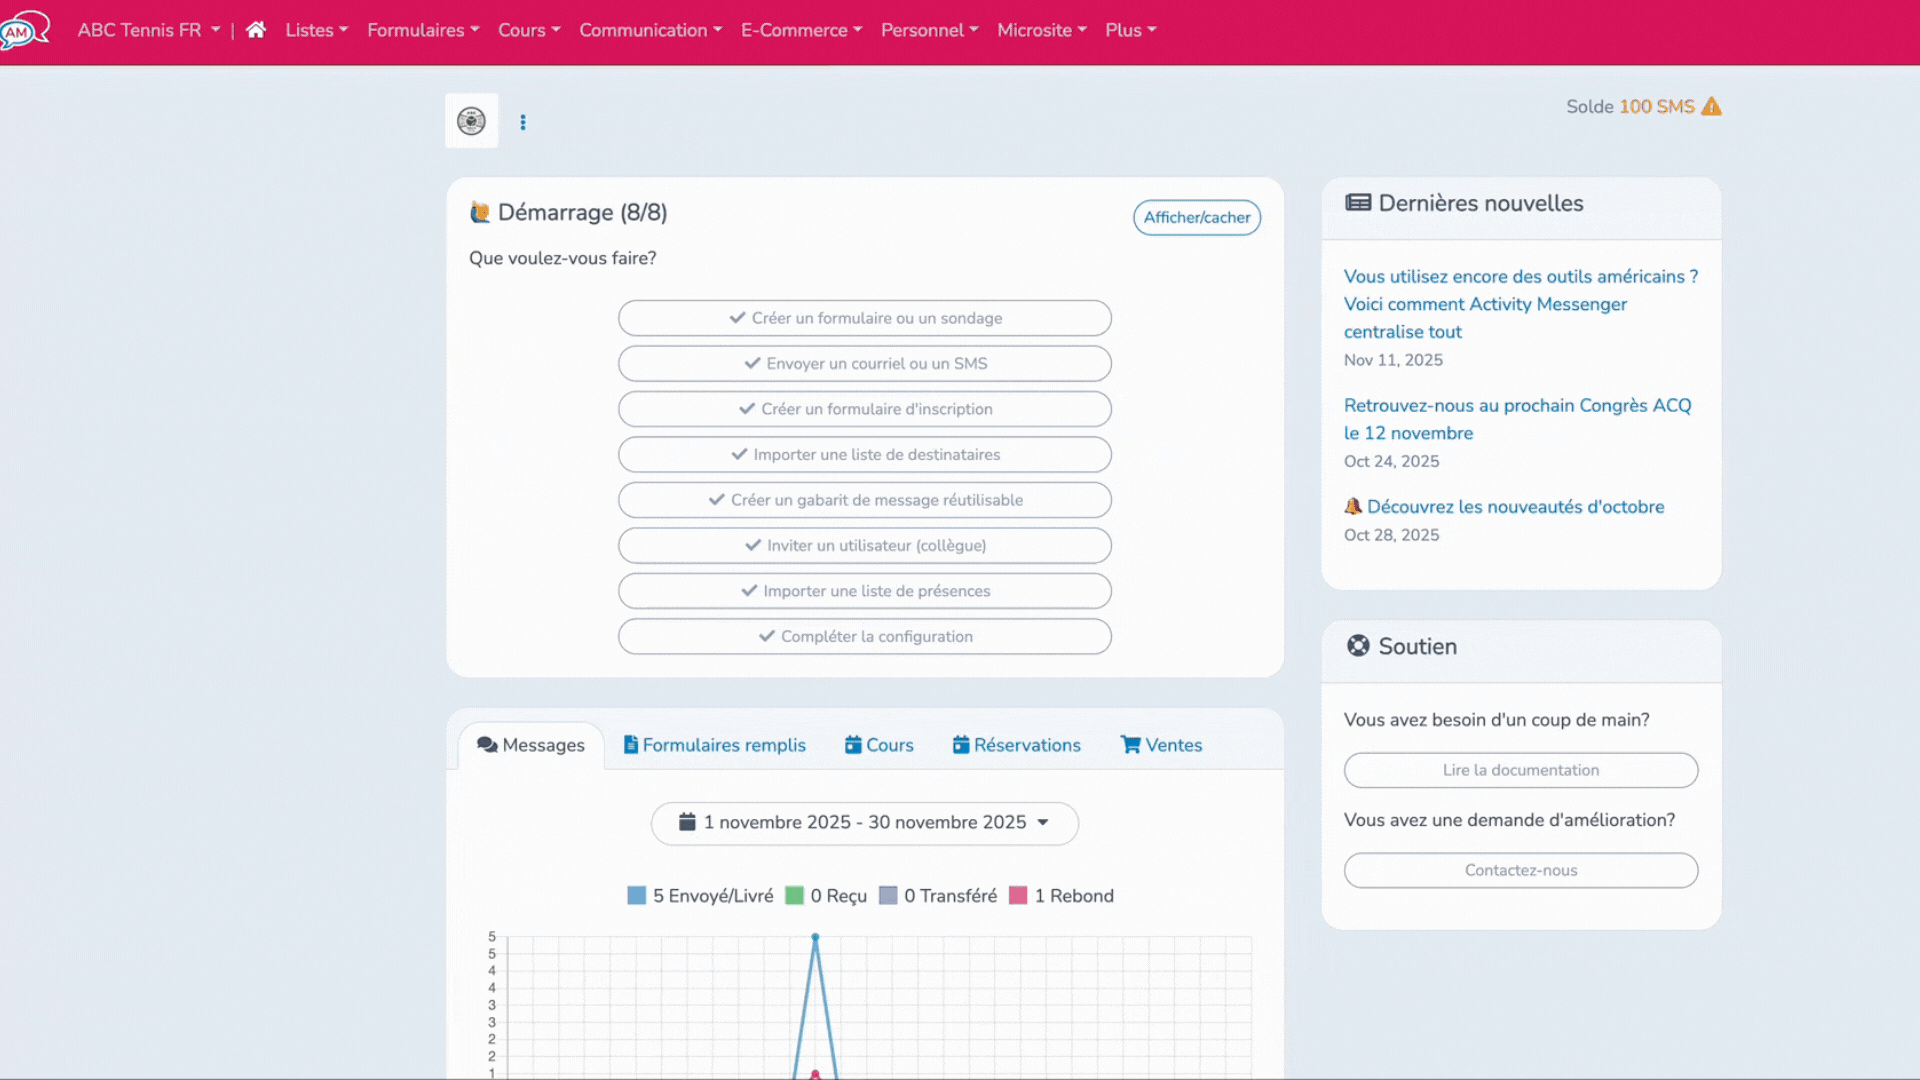Click the Lire la documentation button
This screenshot has height=1080, width=1920.
1520,770
